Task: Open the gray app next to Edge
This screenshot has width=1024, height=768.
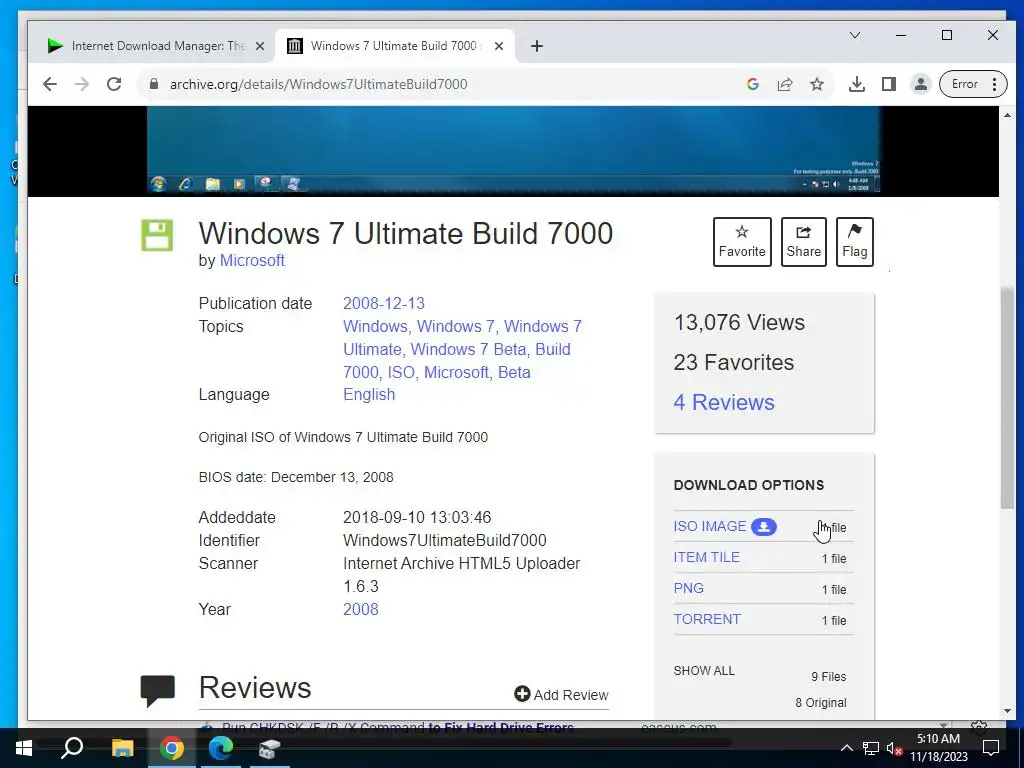Action: [x=268, y=748]
